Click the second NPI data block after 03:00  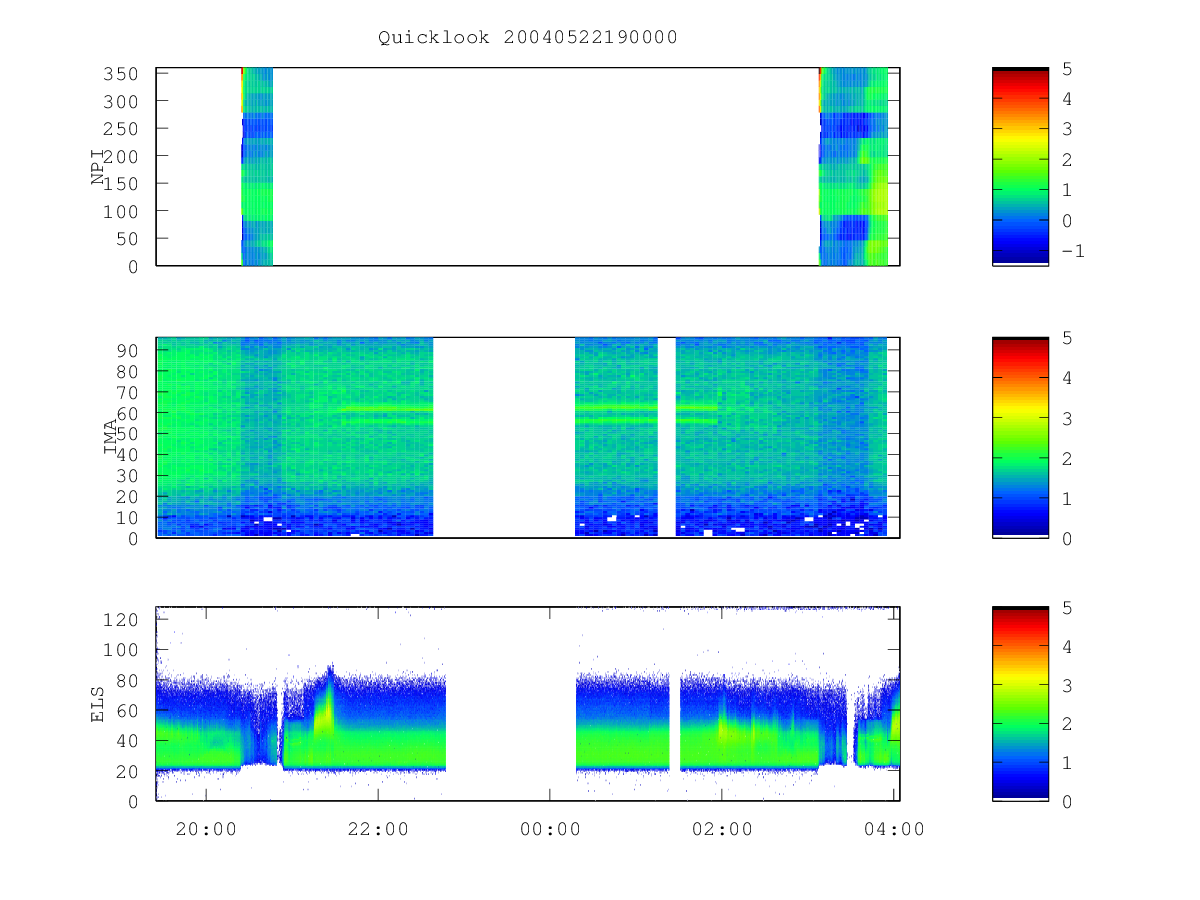pos(853,166)
